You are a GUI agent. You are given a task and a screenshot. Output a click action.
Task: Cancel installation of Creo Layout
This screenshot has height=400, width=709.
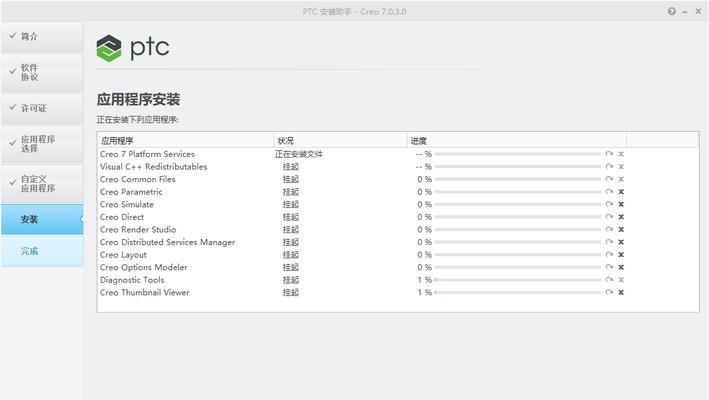click(621, 255)
